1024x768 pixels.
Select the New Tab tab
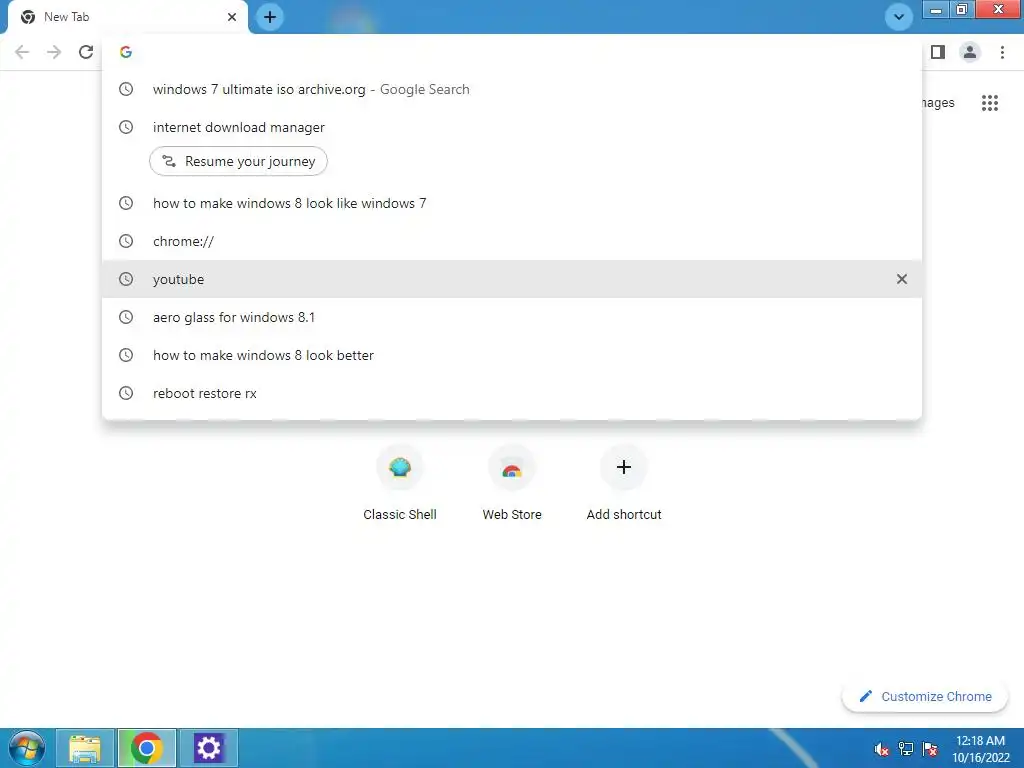click(128, 17)
